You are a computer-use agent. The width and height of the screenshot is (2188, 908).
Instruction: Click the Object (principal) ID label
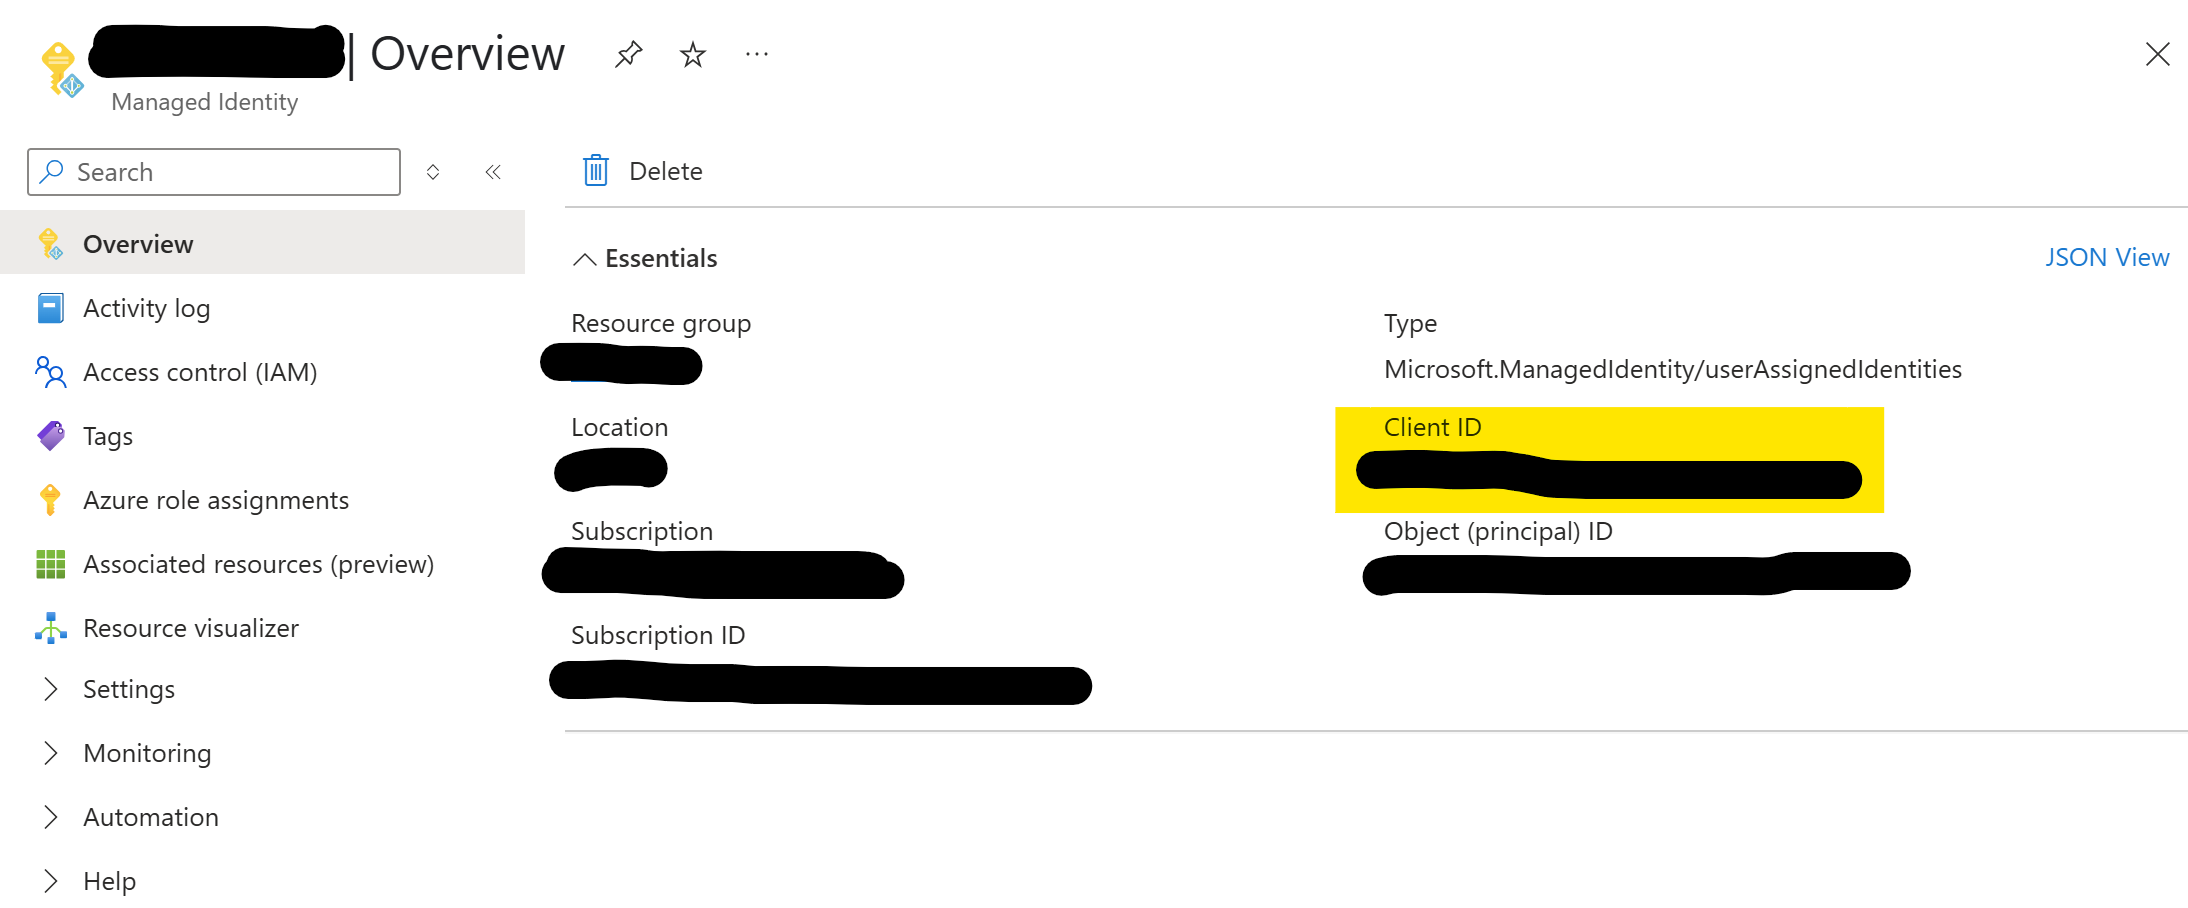pyautogui.click(x=1498, y=531)
